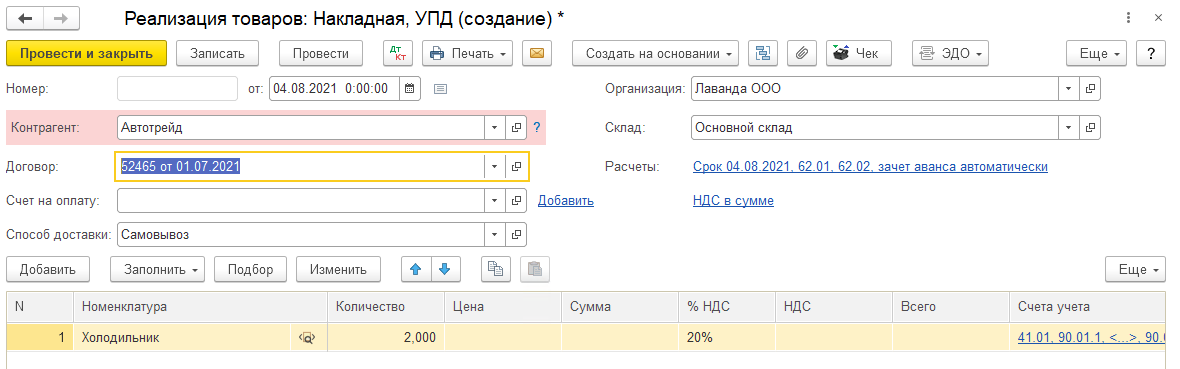Move table row down arrow
The width and height of the screenshot is (1180, 369).
pyautogui.click(x=446, y=269)
